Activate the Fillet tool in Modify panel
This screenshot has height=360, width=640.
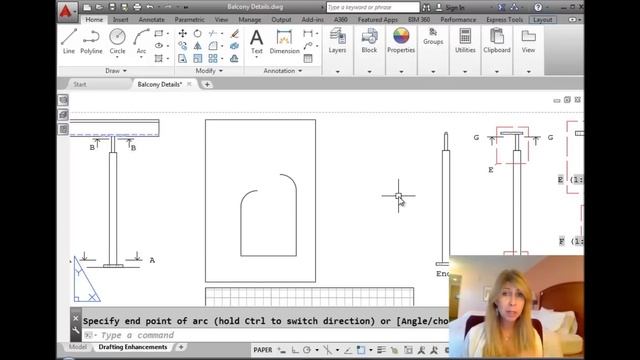pos(213,46)
